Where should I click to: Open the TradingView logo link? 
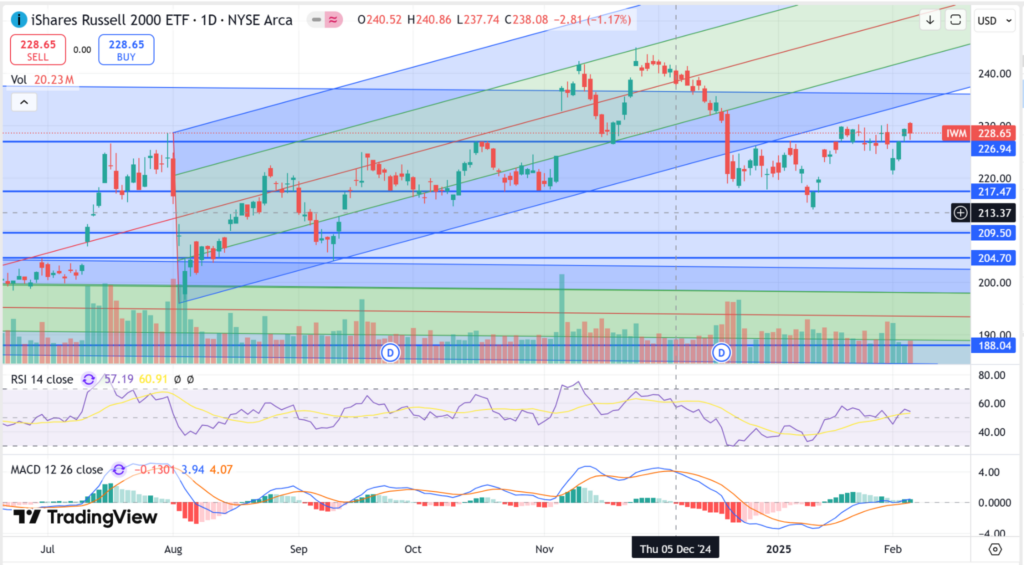click(86, 517)
